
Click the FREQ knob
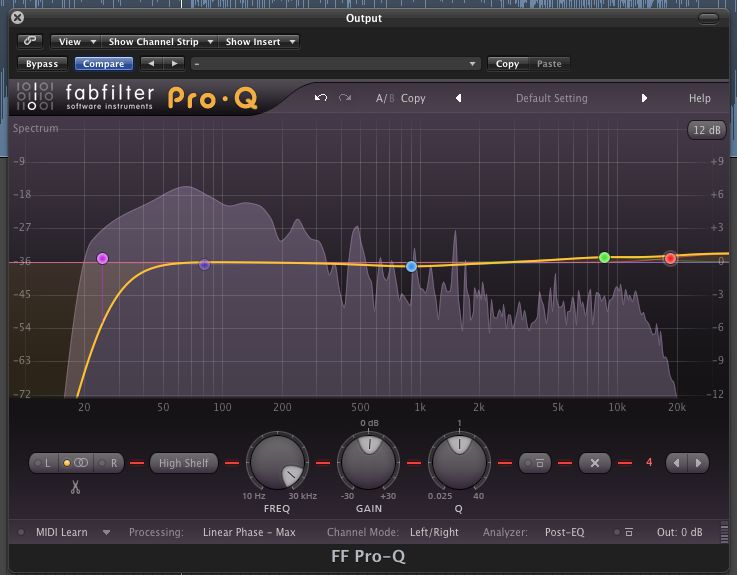277,462
